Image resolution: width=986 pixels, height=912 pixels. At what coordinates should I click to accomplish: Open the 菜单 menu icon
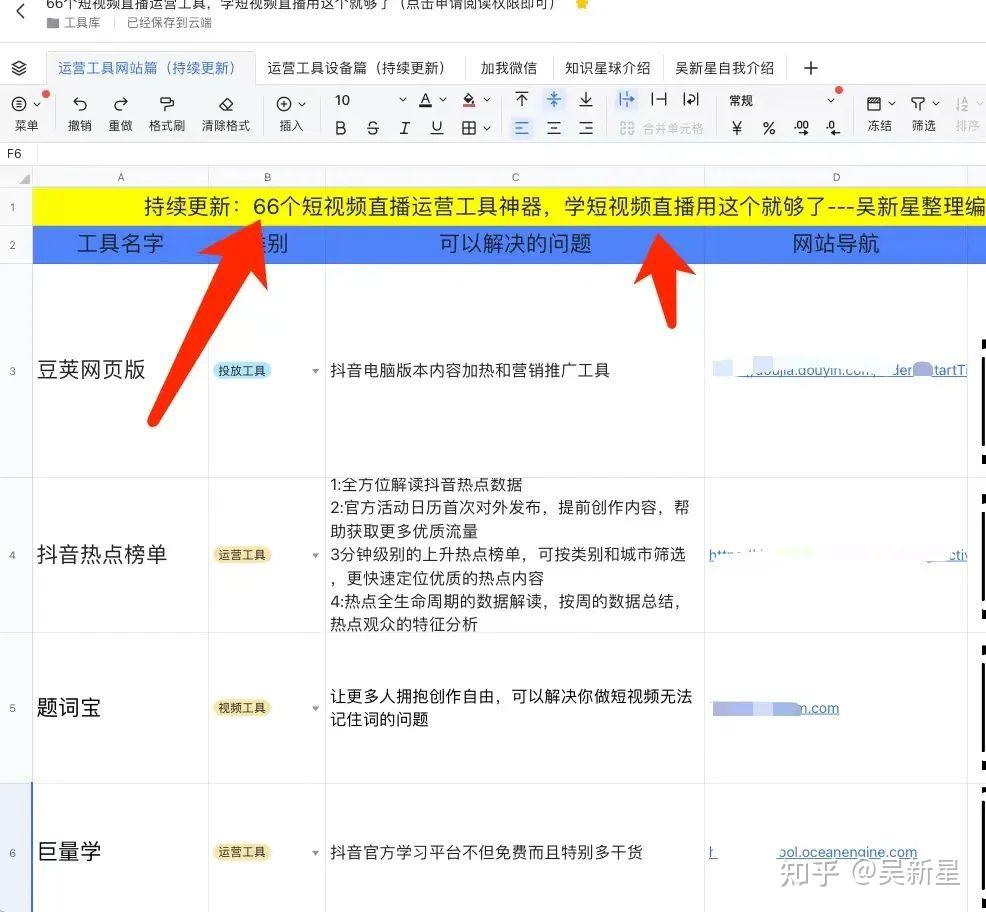[x=19, y=103]
